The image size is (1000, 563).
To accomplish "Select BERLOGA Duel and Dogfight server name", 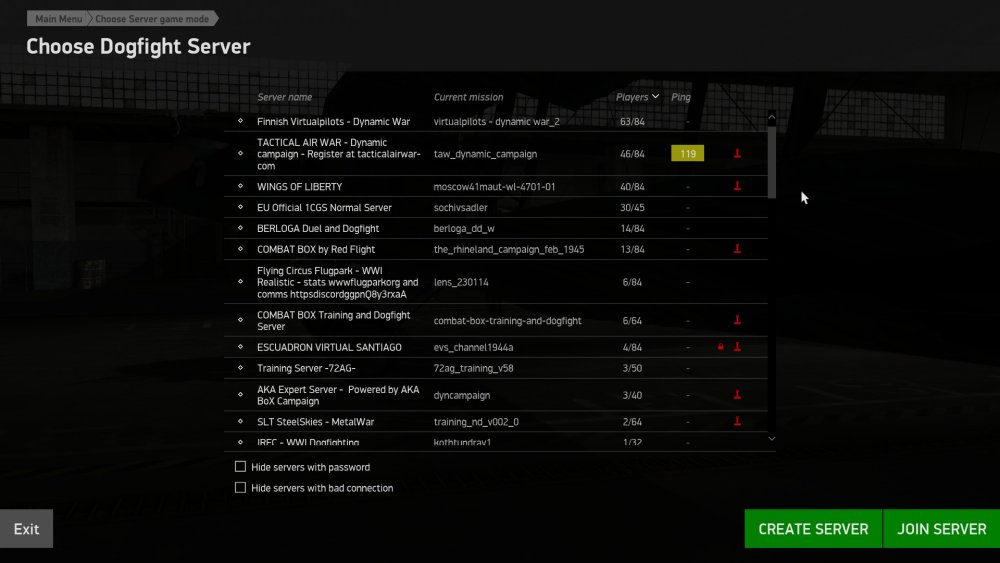I will click(318, 228).
